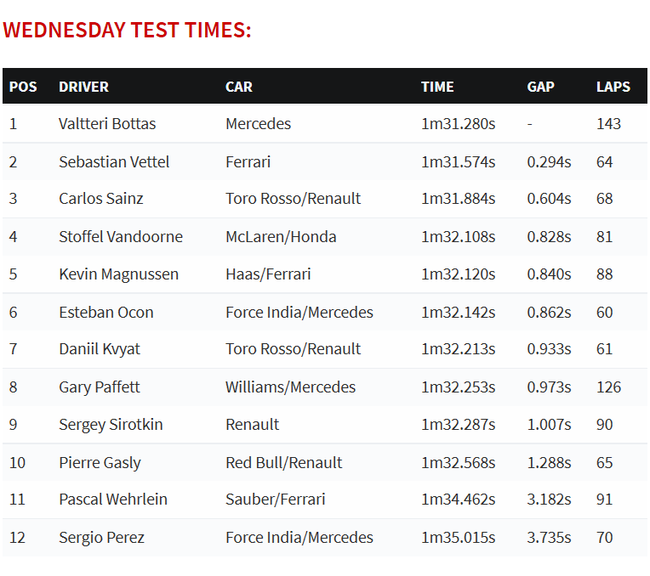Click Carlos Sainz driver cell
Image resolution: width=650 pixels, height=576 pixels.
tap(101, 198)
